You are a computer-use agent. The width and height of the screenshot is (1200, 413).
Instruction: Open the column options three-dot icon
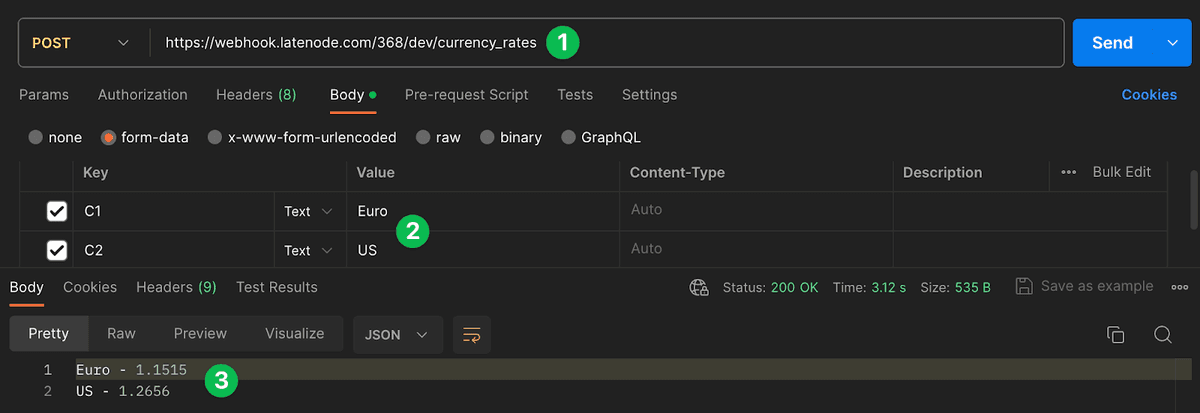(1068, 172)
